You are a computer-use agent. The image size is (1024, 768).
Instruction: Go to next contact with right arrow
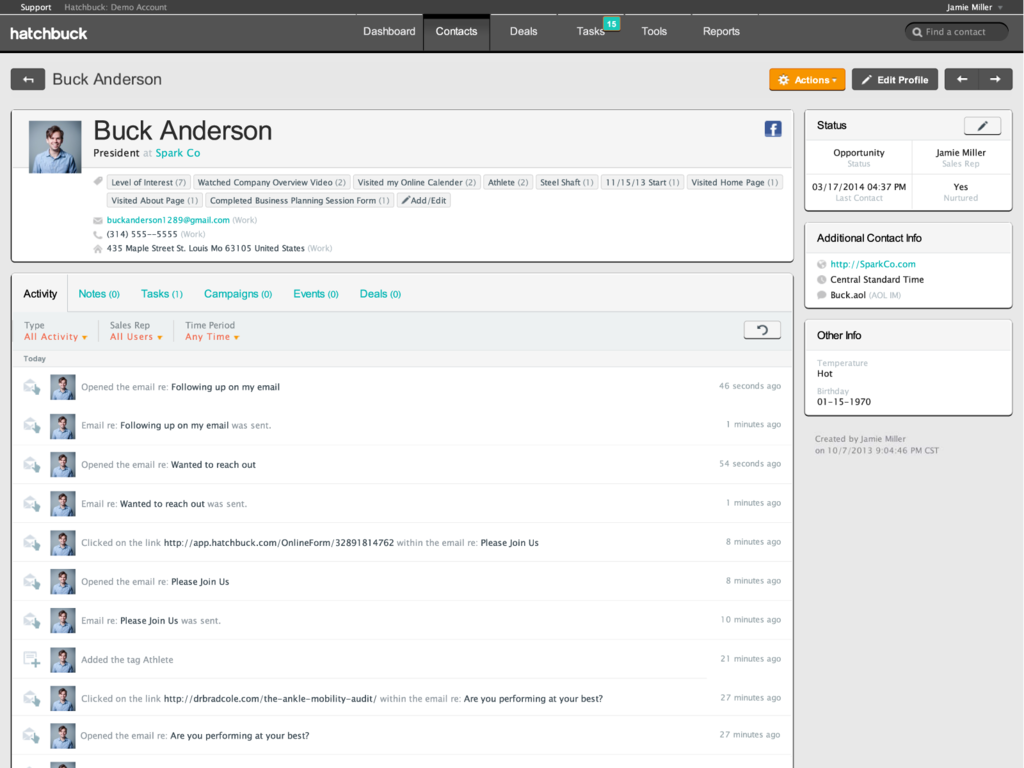click(995, 79)
